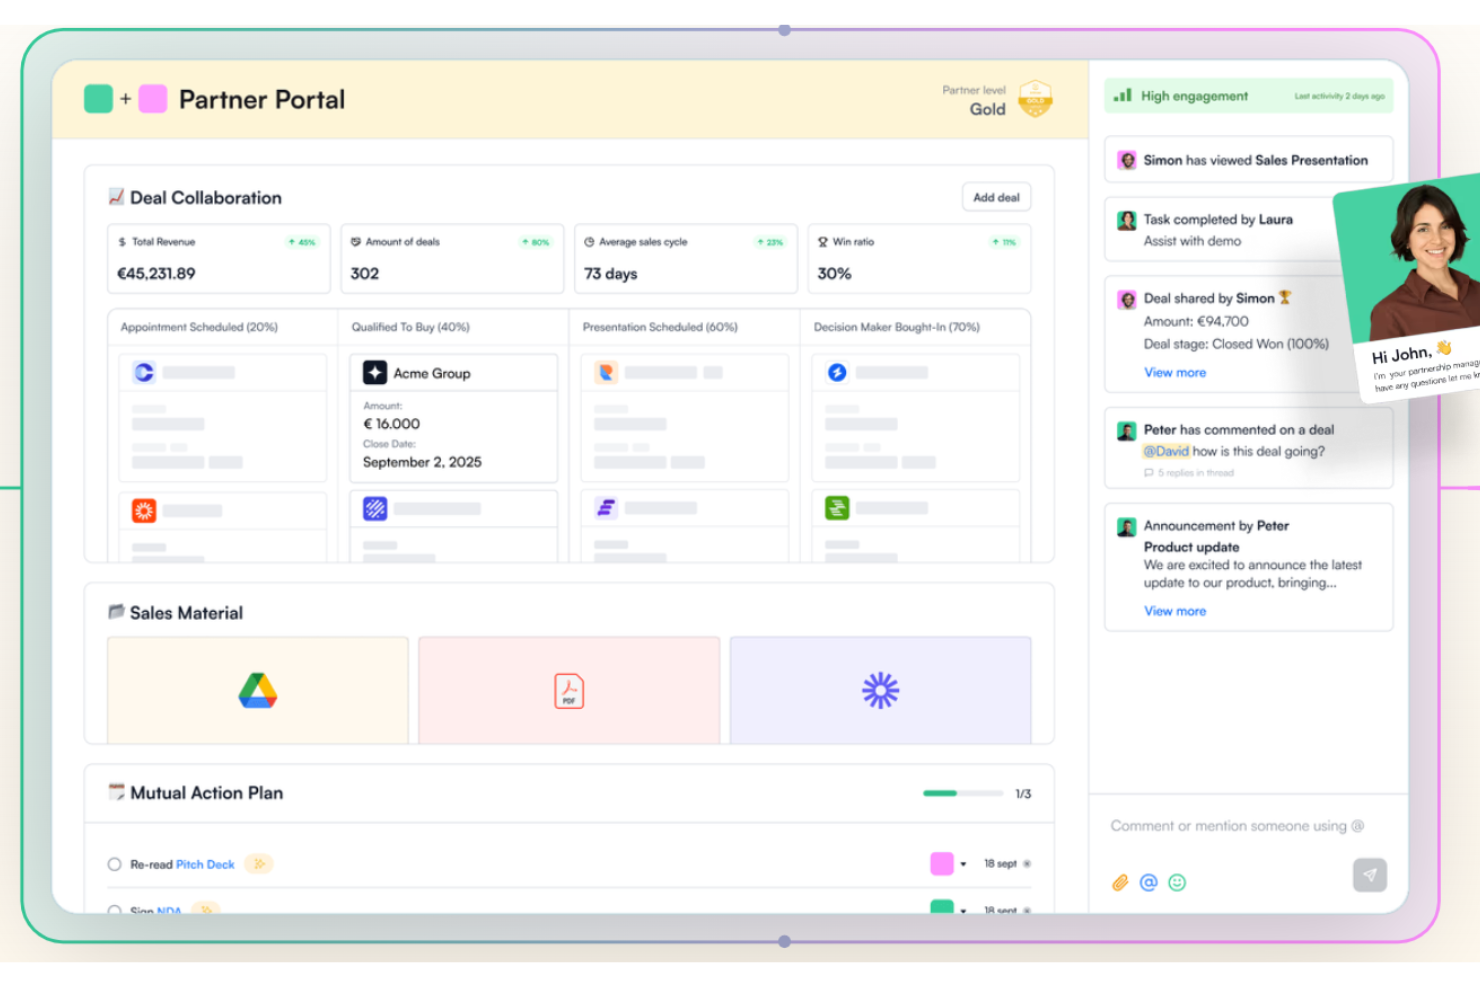Select the Google Drive icon in Sales Material
The image size is (1480, 987).
tap(258, 690)
